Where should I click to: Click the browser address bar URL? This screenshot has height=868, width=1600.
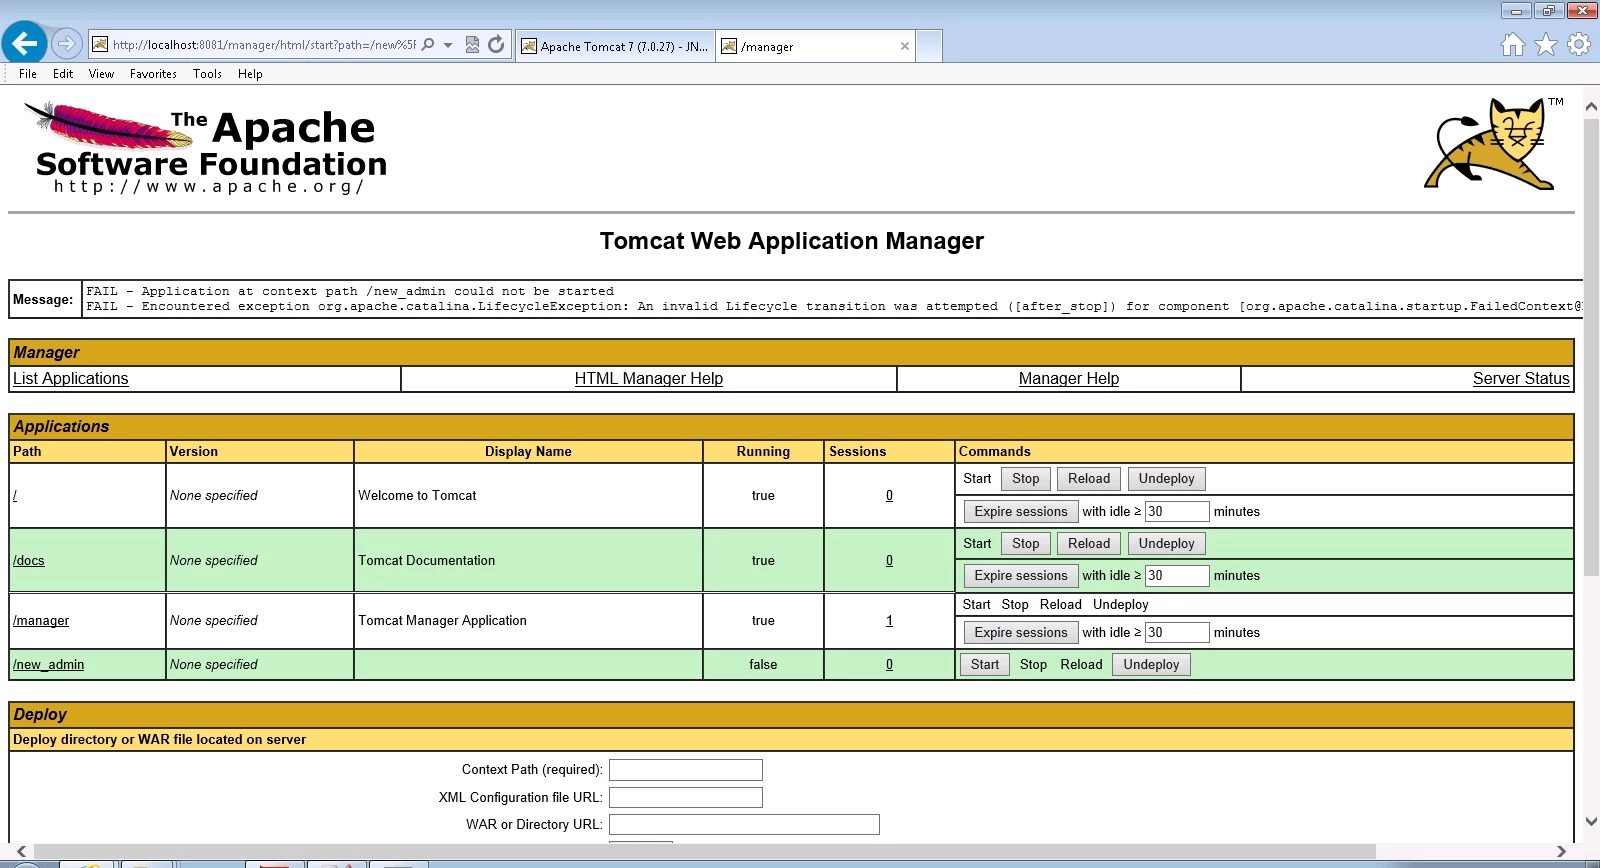pos(264,45)
